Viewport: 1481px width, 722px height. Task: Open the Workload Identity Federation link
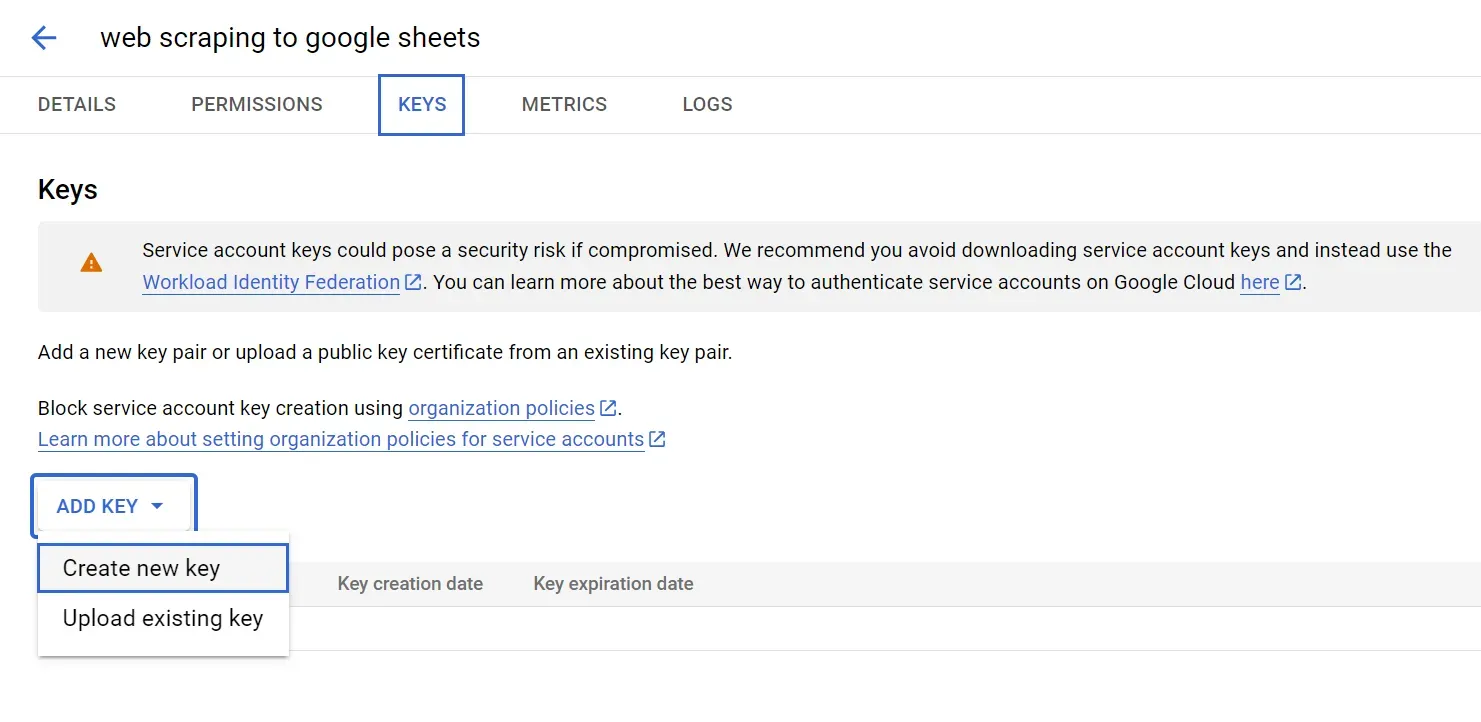(x=271, y=282)
